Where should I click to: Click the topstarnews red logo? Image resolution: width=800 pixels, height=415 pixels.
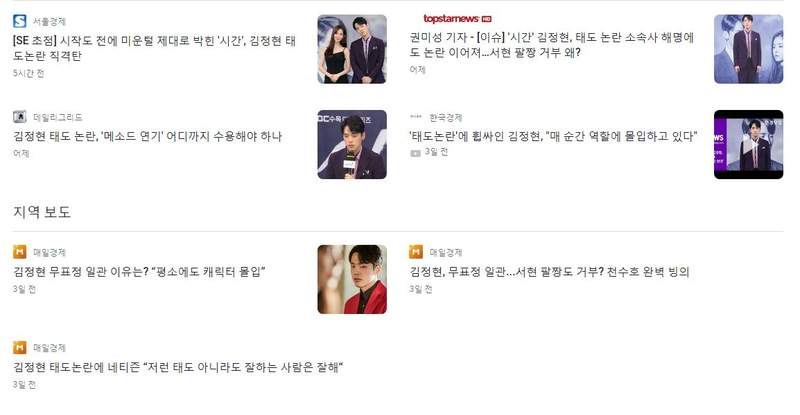tap(457, 19)
